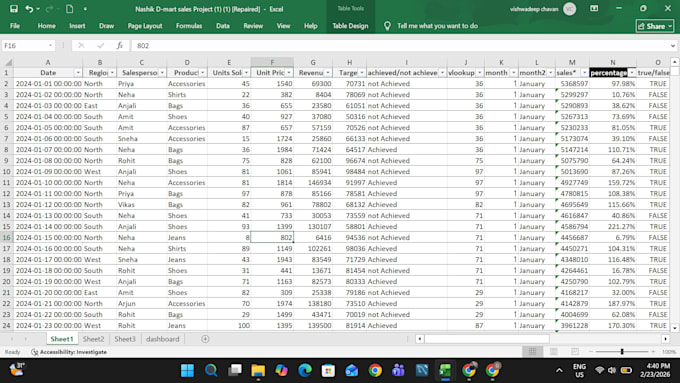Open the vlookup column filter dropdown
Viewport: 680px width, 383px height.
tap(479, 72)
